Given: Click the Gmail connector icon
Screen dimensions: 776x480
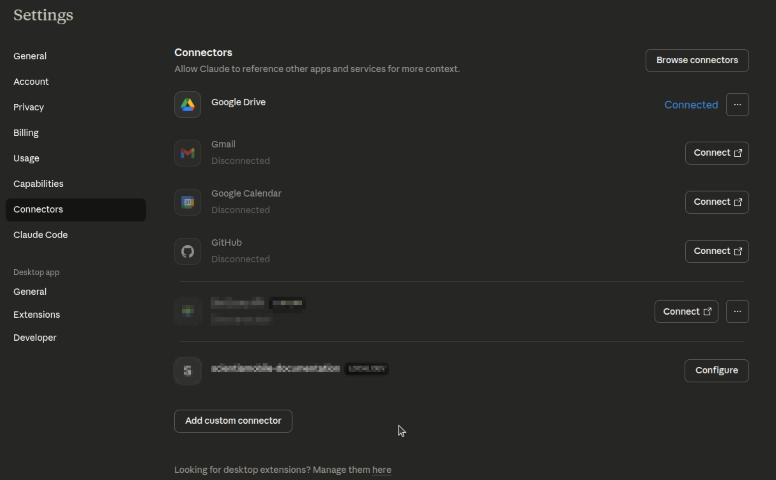Looking at the screenshot, I should [x=188, y=153].
